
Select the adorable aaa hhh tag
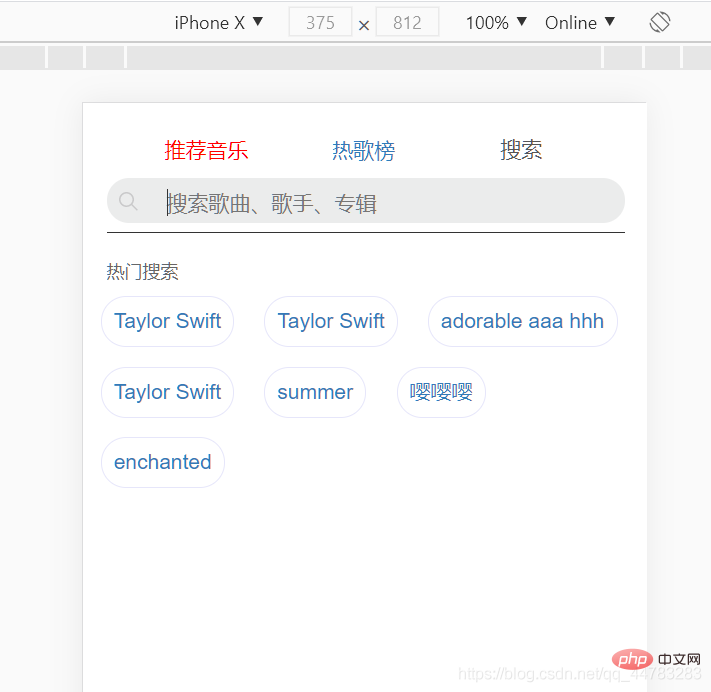[x=522, y=321]
